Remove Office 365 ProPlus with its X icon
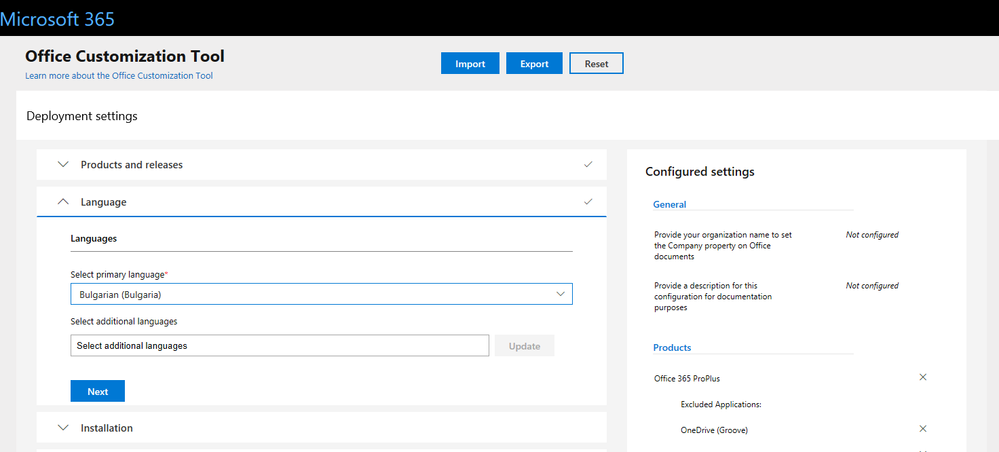The width and height of the screenshot is (999, 452). click(x=923, y=377)
